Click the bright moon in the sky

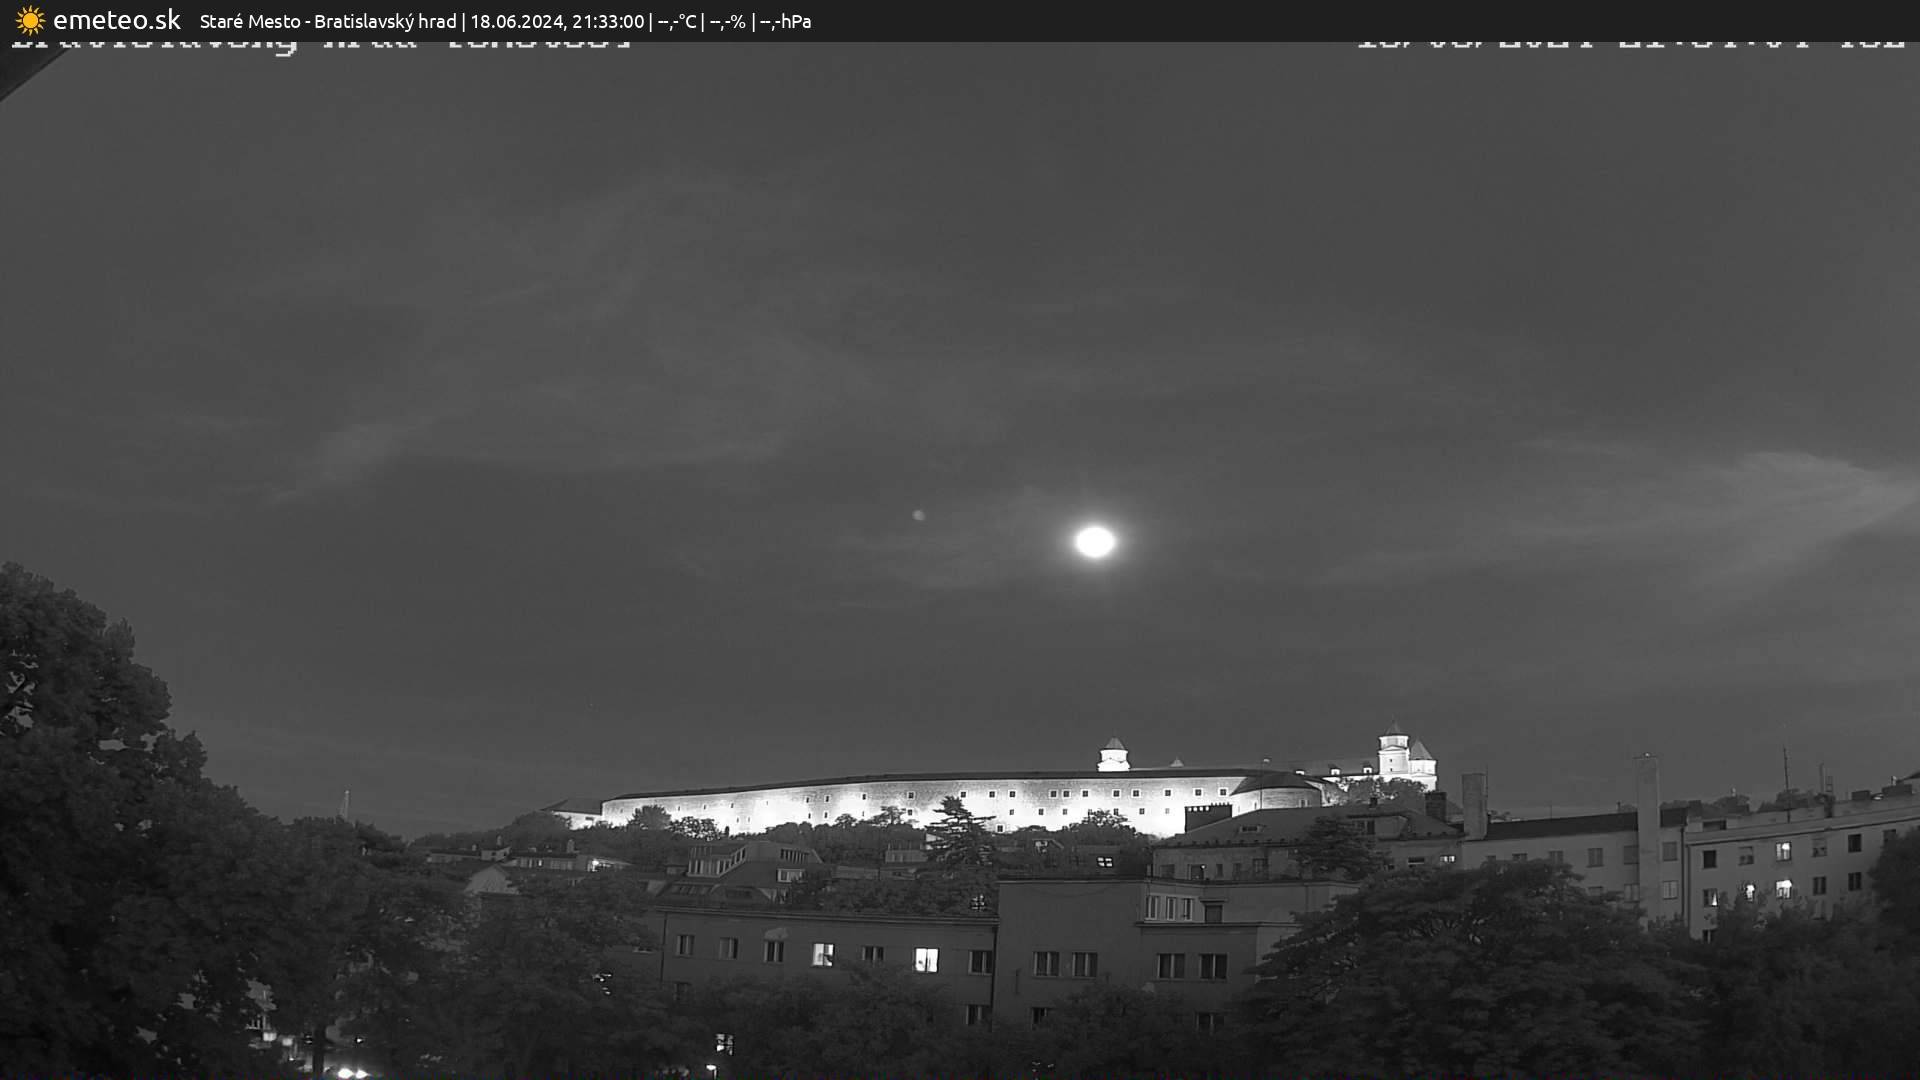click(x=1095, y=541)
